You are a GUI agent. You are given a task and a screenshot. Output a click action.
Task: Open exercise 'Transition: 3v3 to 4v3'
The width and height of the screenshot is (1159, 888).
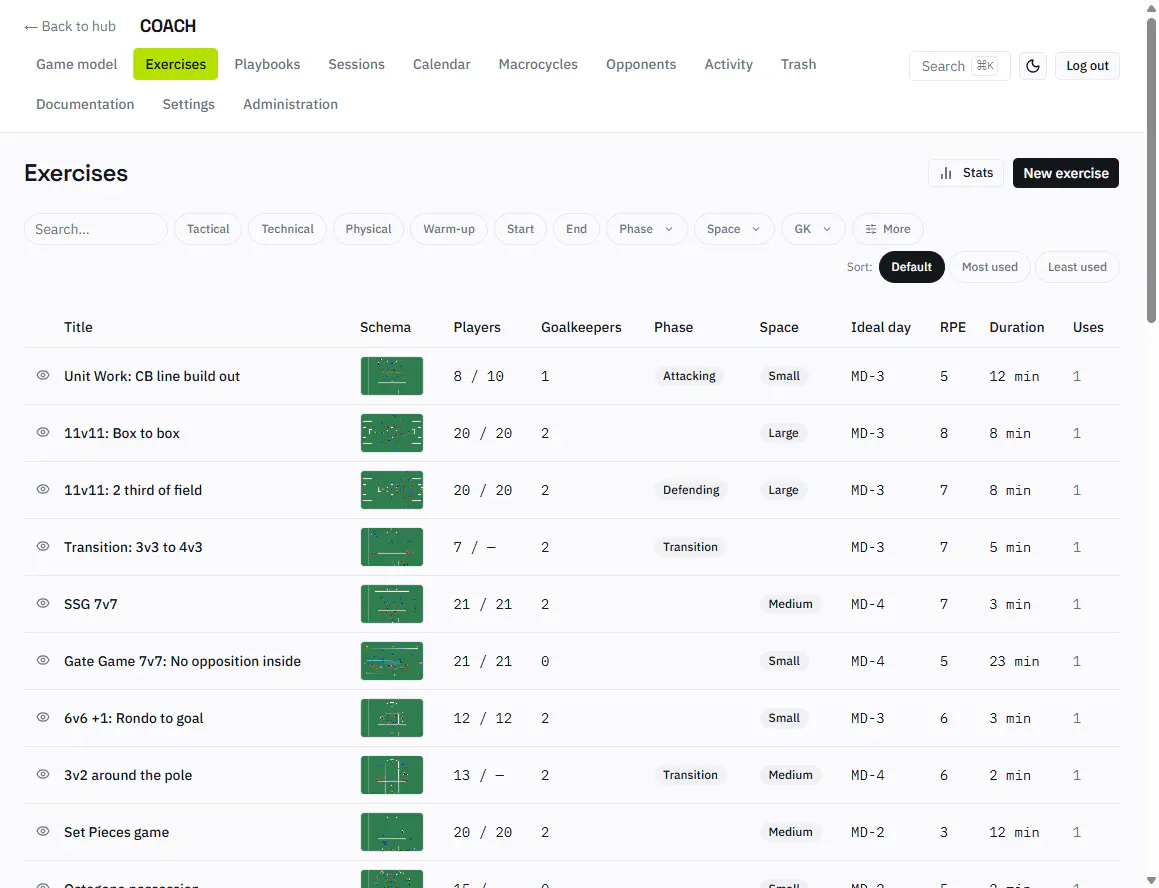[x=133, y=547]
